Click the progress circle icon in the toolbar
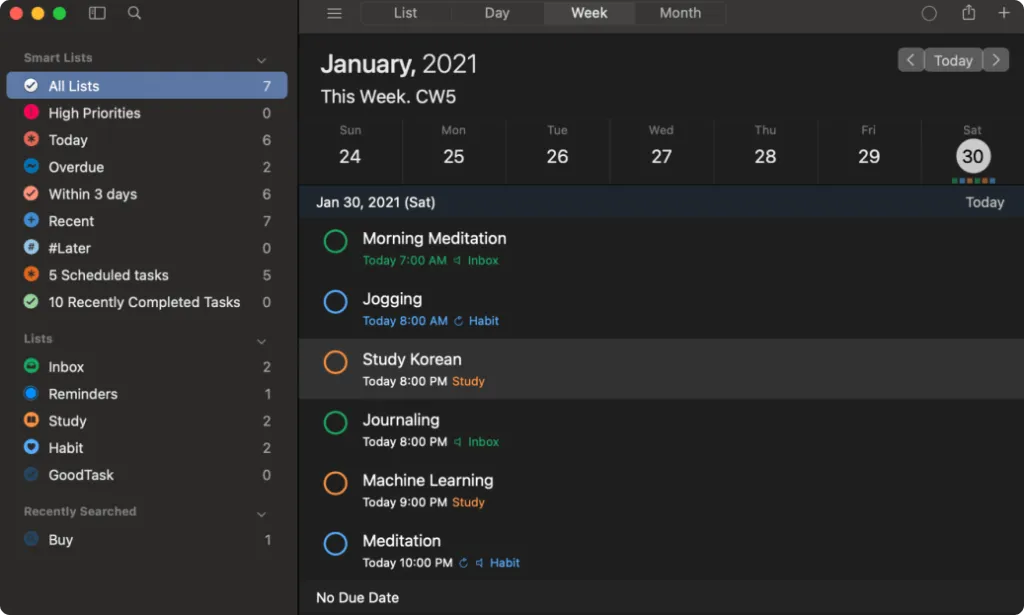Viewport: 1024px width, 615px height. 929,13
